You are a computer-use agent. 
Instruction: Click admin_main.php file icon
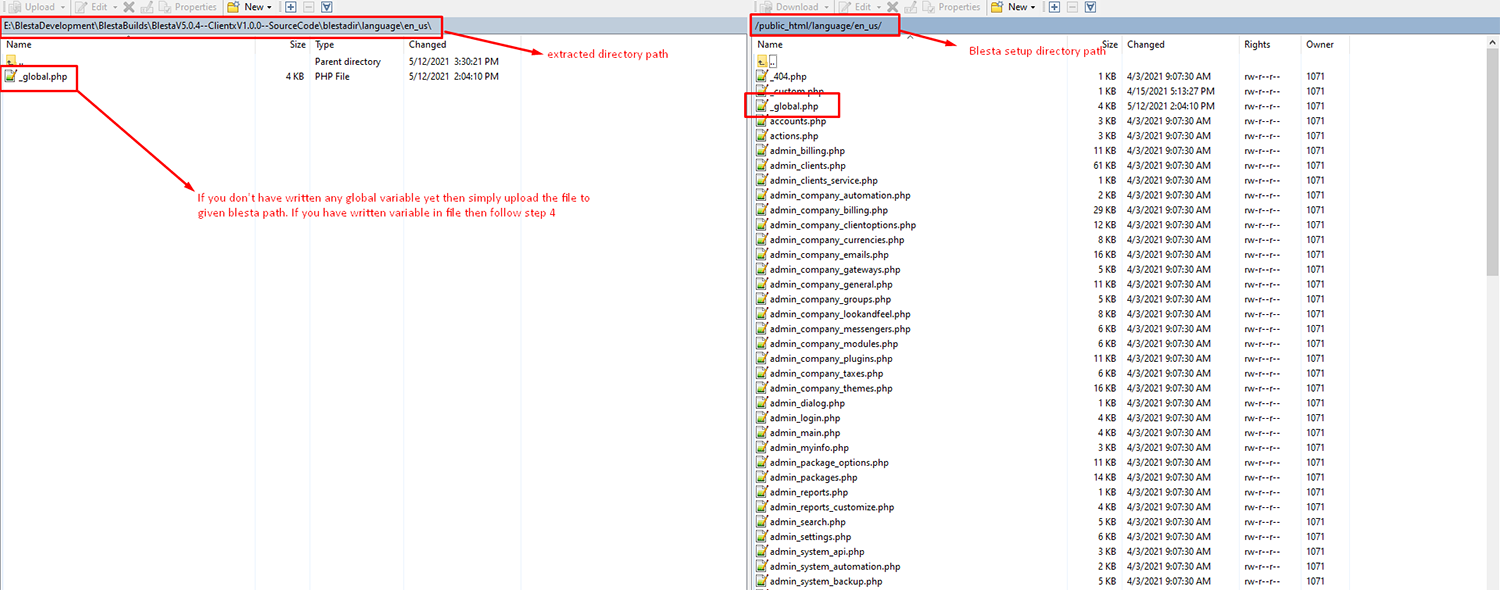pos(762,433)
